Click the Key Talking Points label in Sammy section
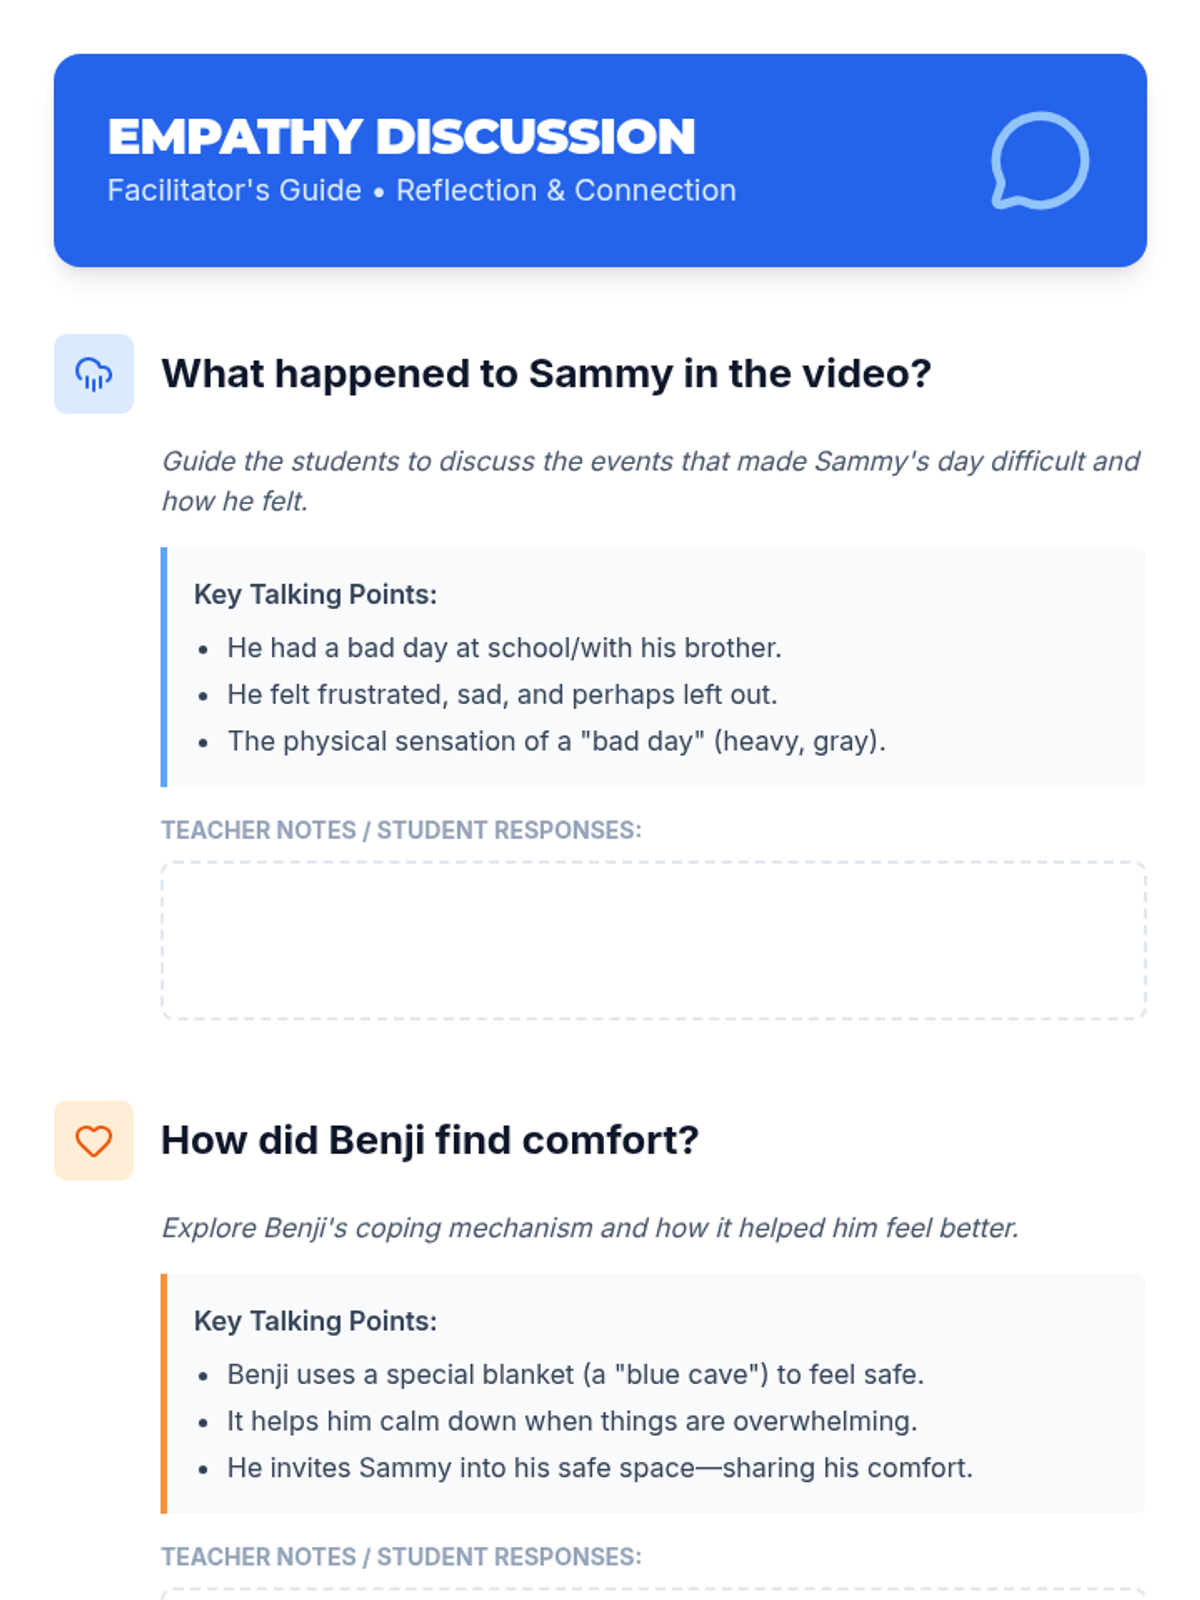The image size is (1200, 1600). tap(315, 594)
